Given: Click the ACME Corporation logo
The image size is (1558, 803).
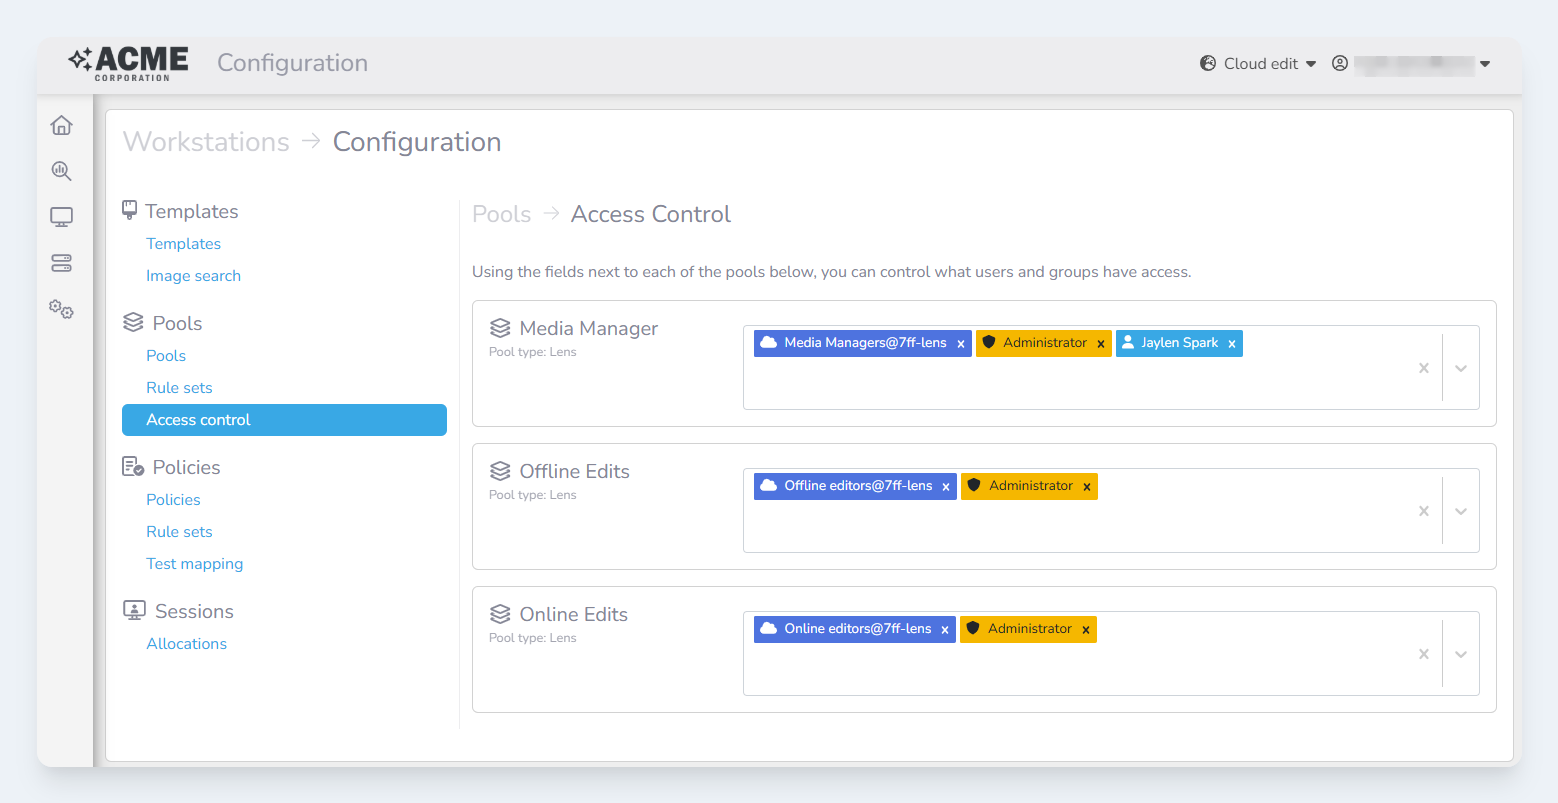Looking at the screenshot, I should click(128, 63).
